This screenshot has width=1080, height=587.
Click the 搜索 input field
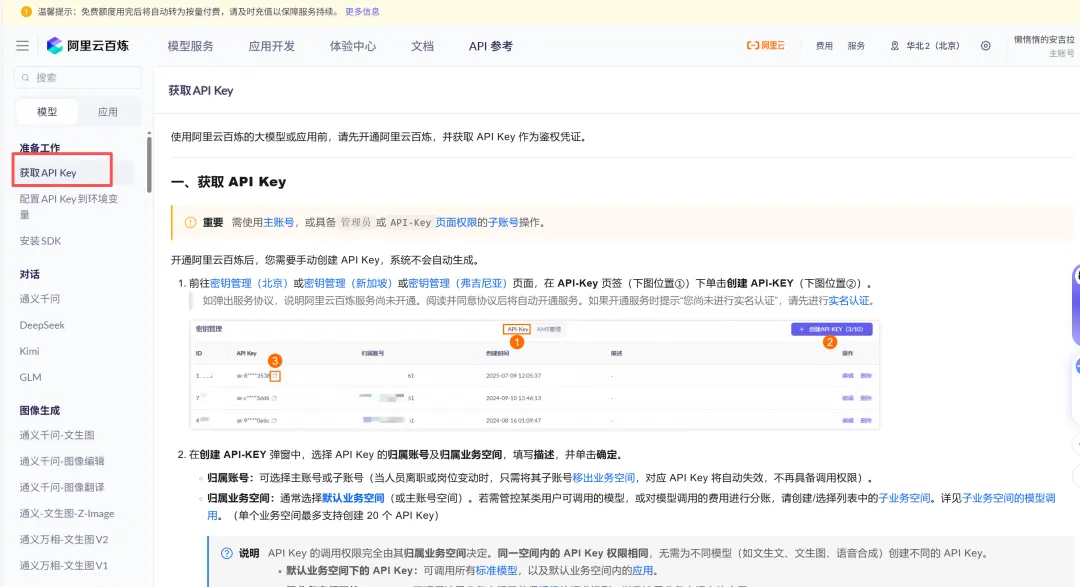tap(77, 78)
